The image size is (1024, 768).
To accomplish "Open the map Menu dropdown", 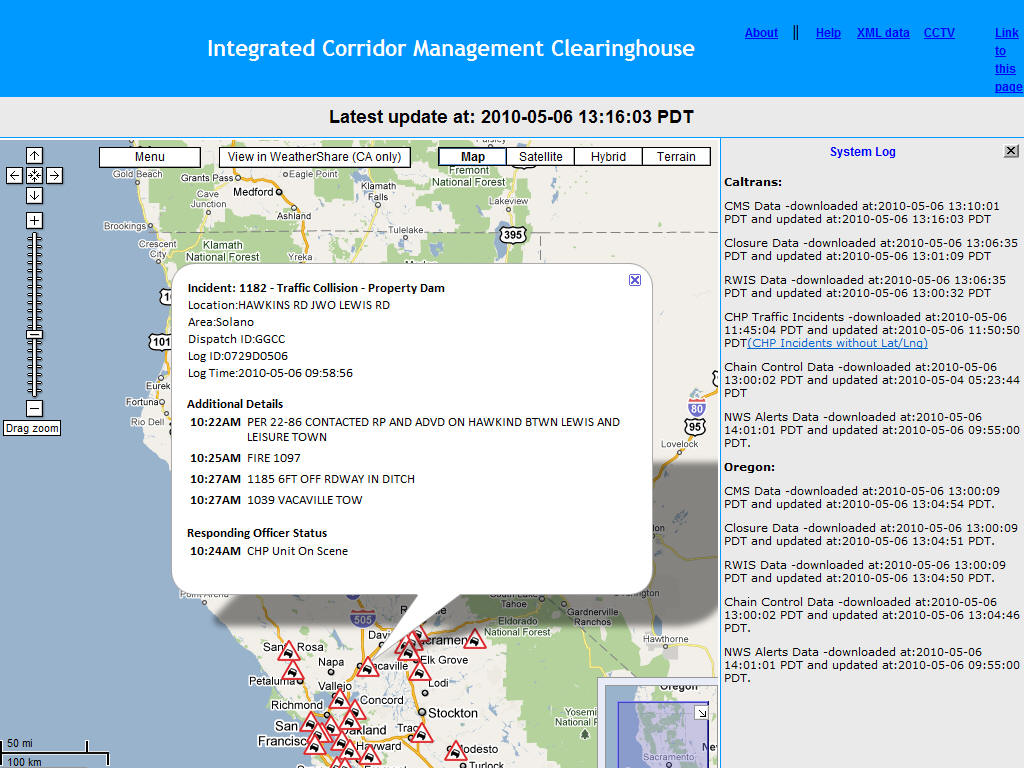I will [x=150, y=157].
